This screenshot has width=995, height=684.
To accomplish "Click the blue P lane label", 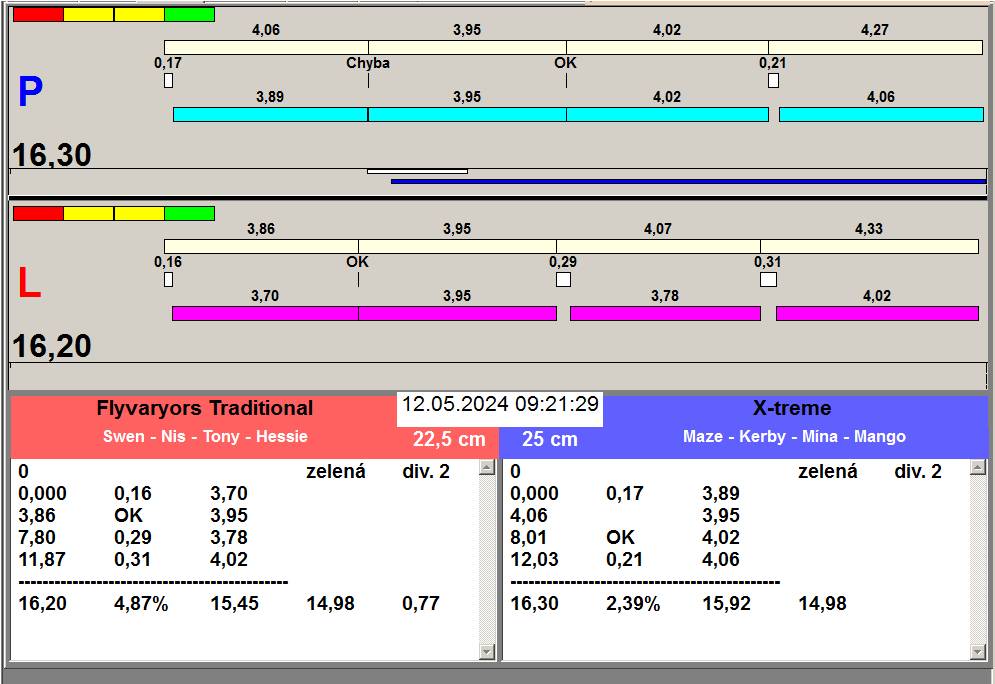I will (x=30, y=93).
